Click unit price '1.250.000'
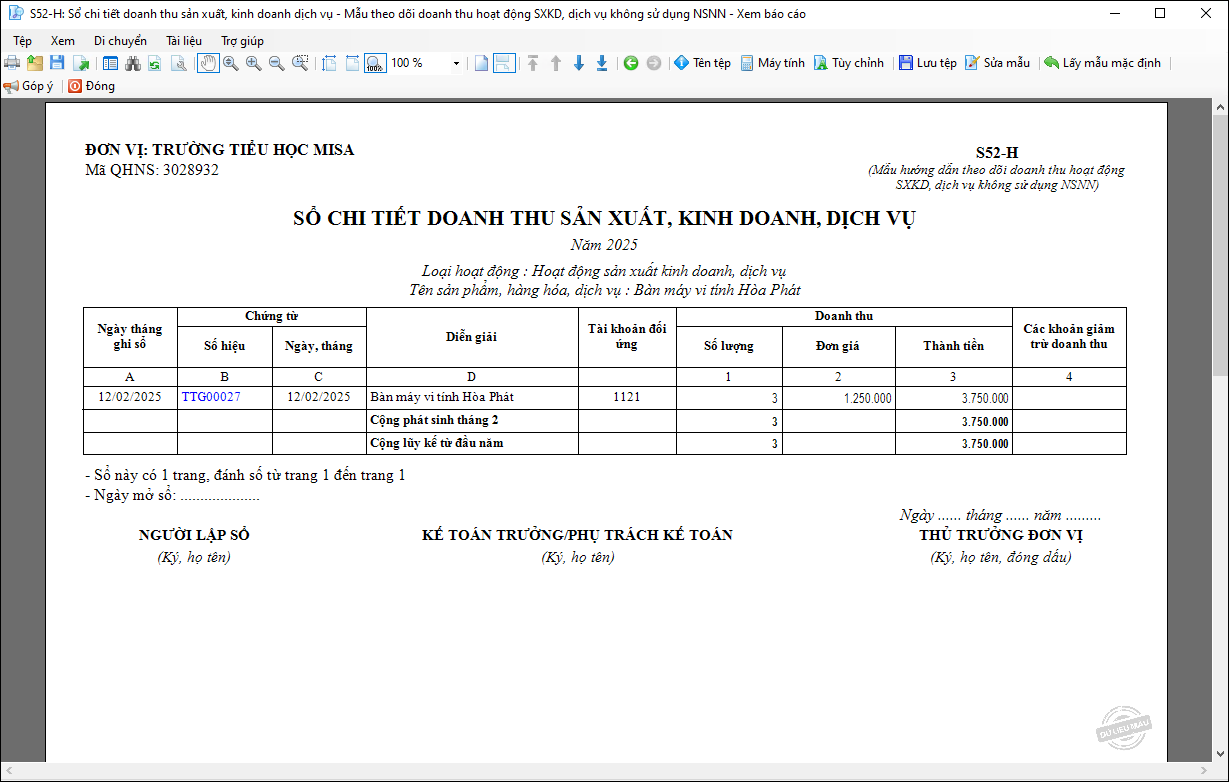 click(868, 398)
